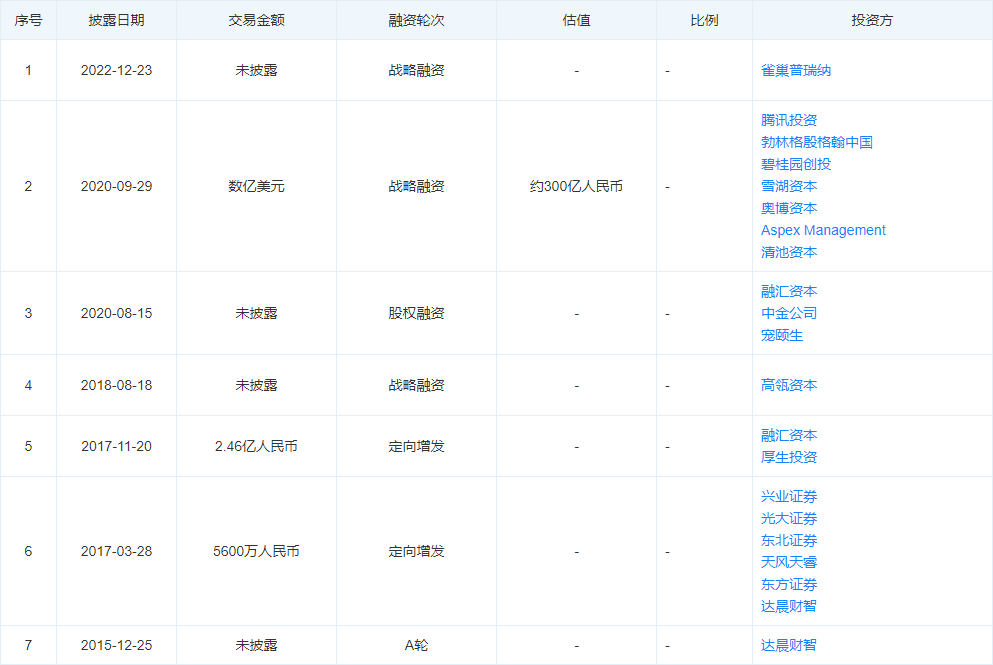Open investor link 兴业证券

coord(788,497)
